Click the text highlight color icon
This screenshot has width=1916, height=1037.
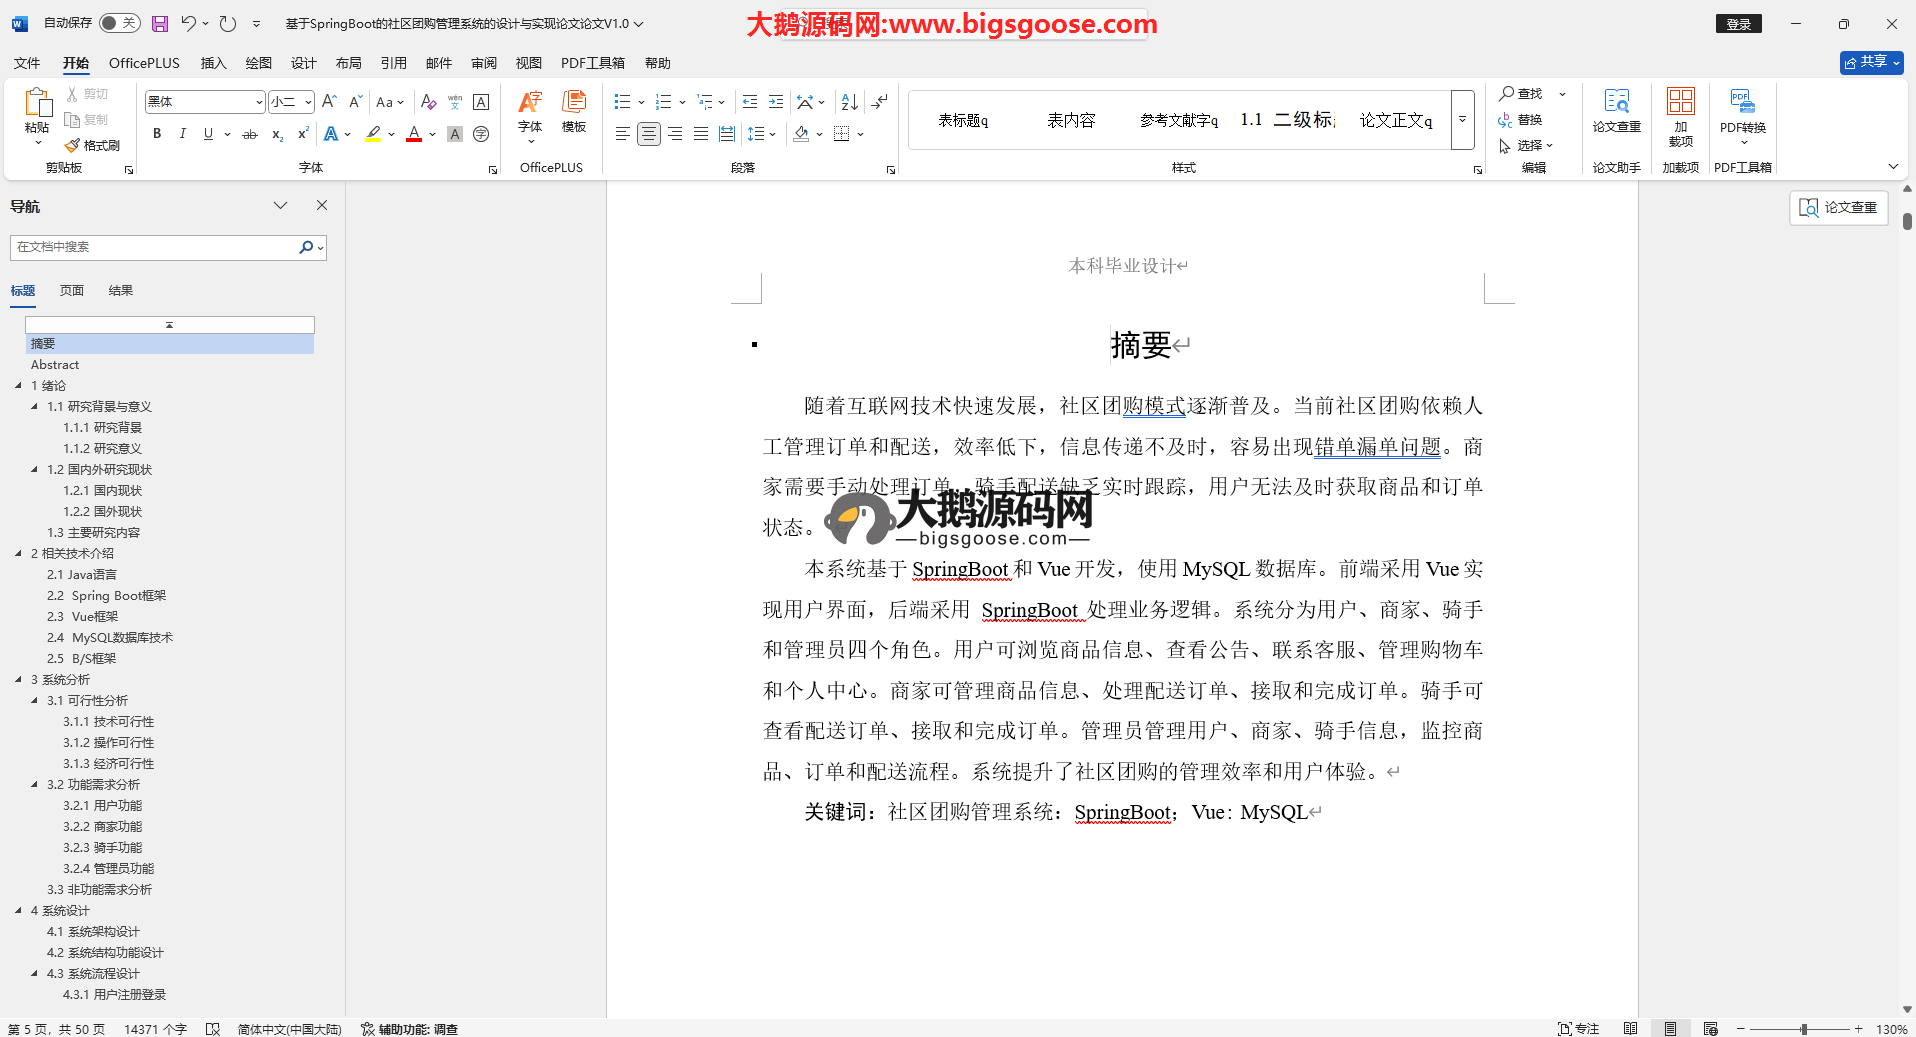point(373,134)
